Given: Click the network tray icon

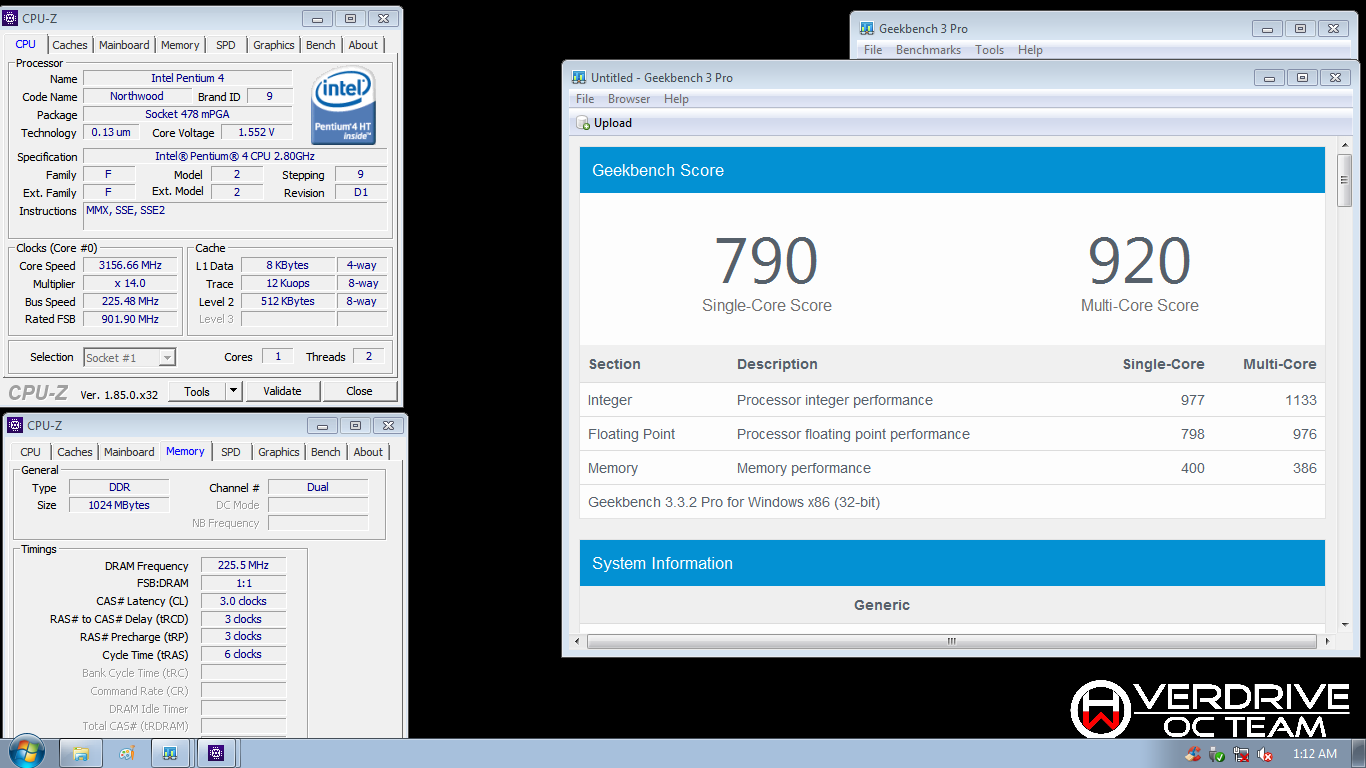Looking at the screenshot, I should click(1241, 754).
